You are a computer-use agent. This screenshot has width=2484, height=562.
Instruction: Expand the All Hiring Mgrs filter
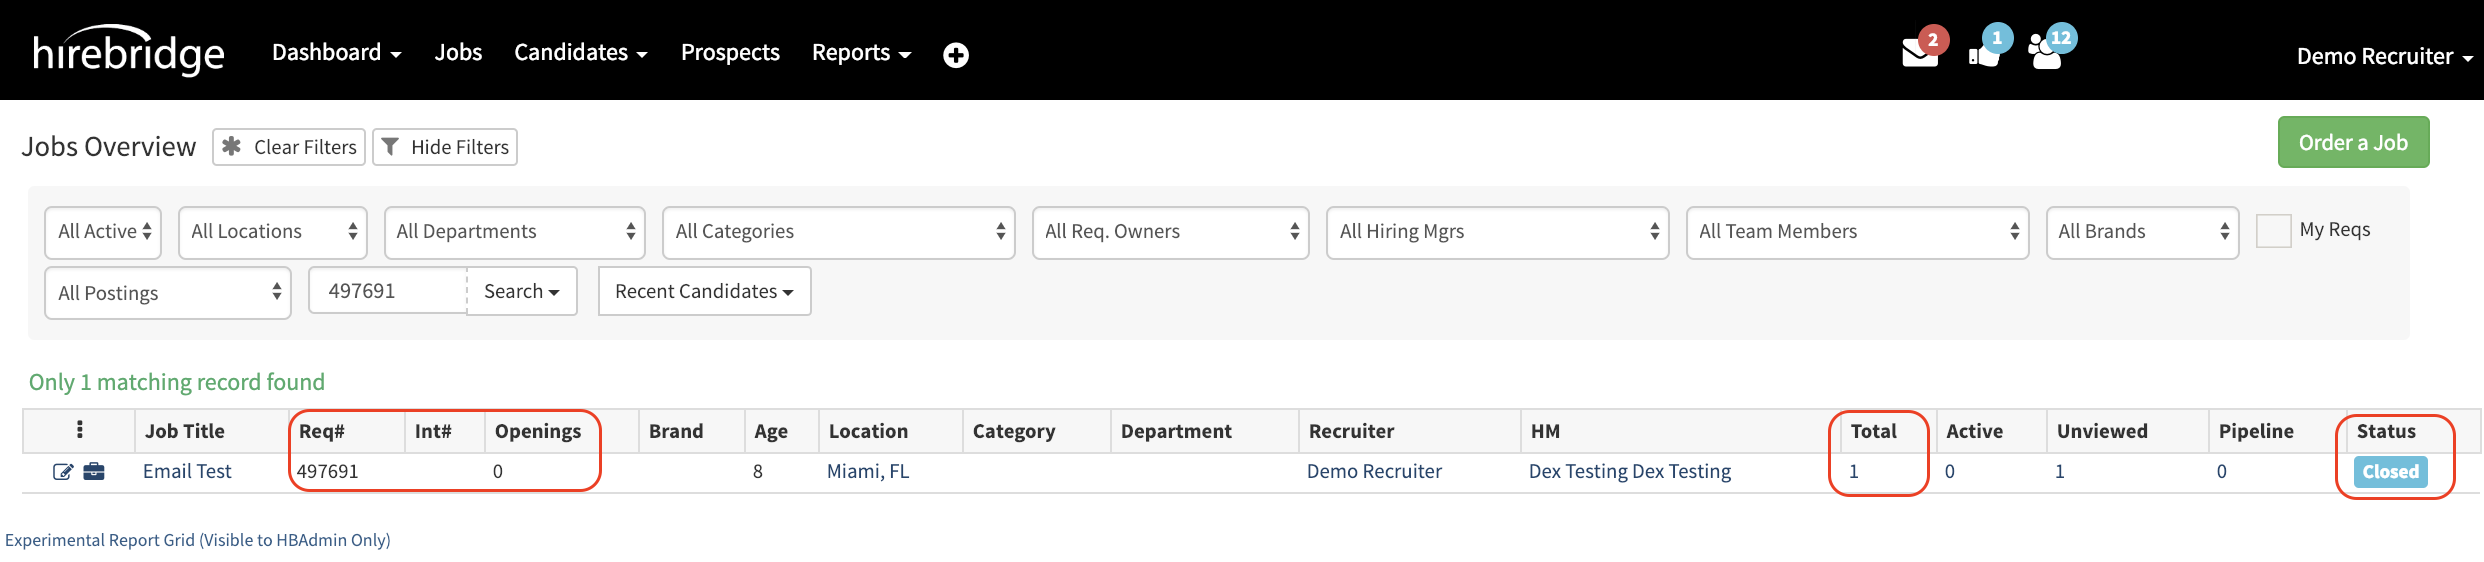(1498, 232)
